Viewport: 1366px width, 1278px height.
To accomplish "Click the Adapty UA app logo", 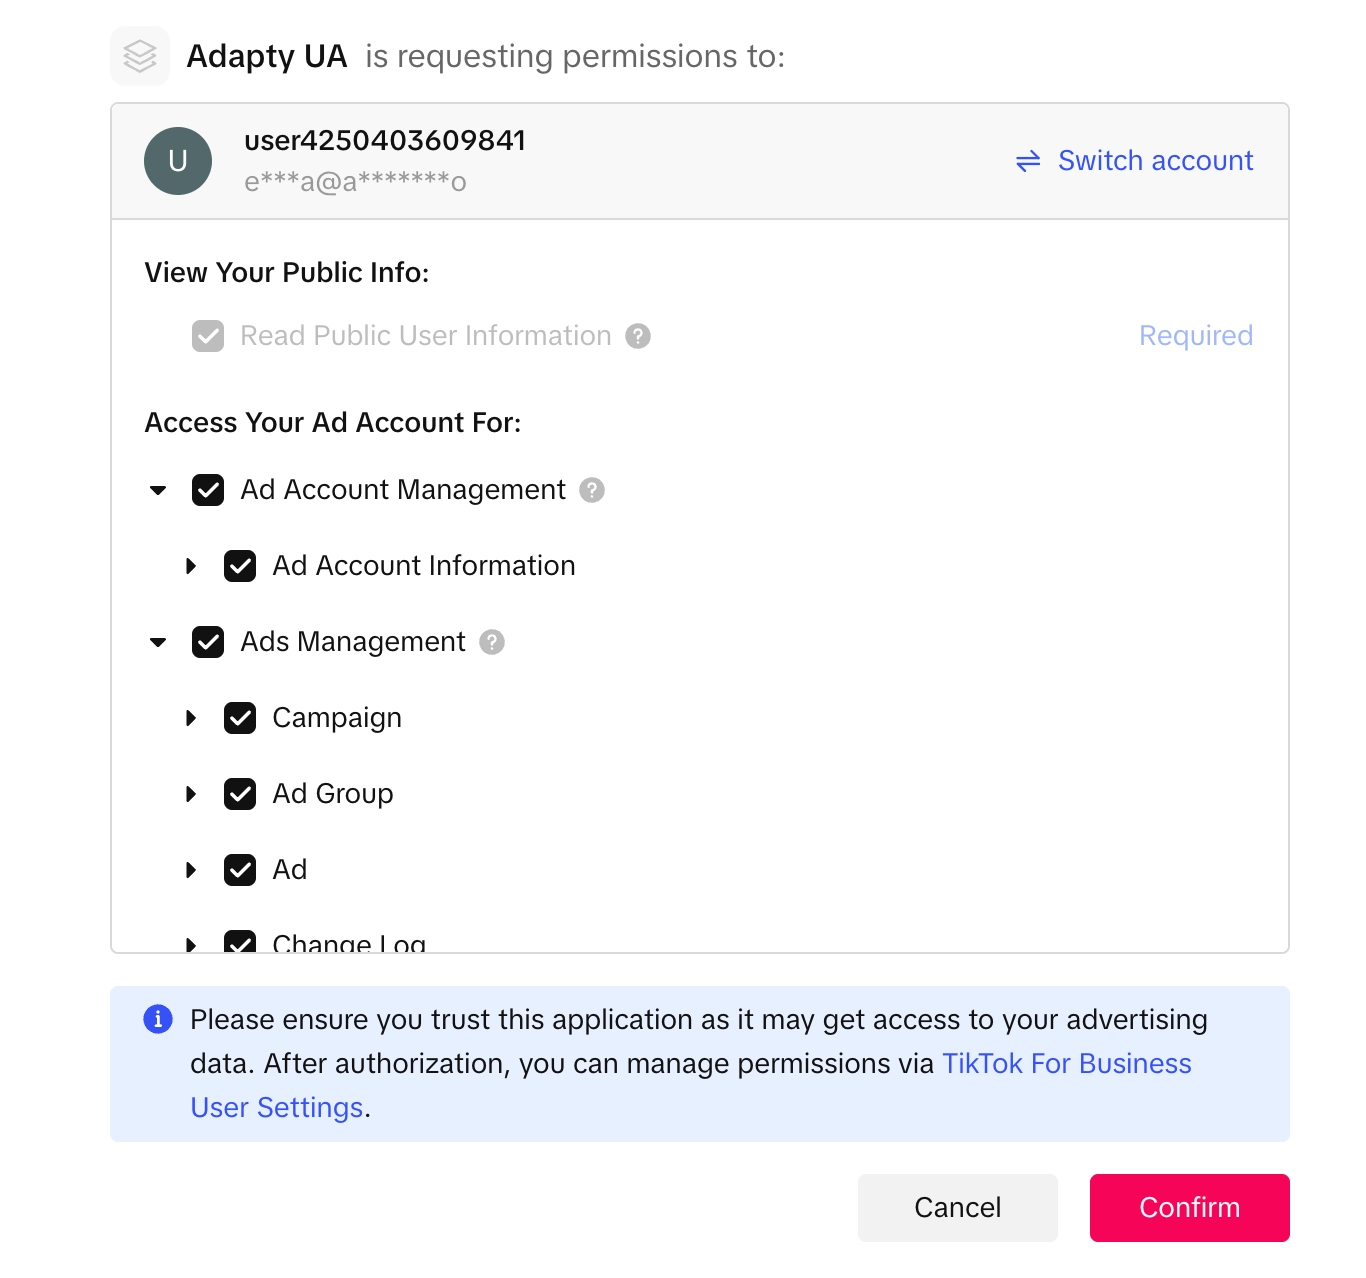I will (140, 56).
